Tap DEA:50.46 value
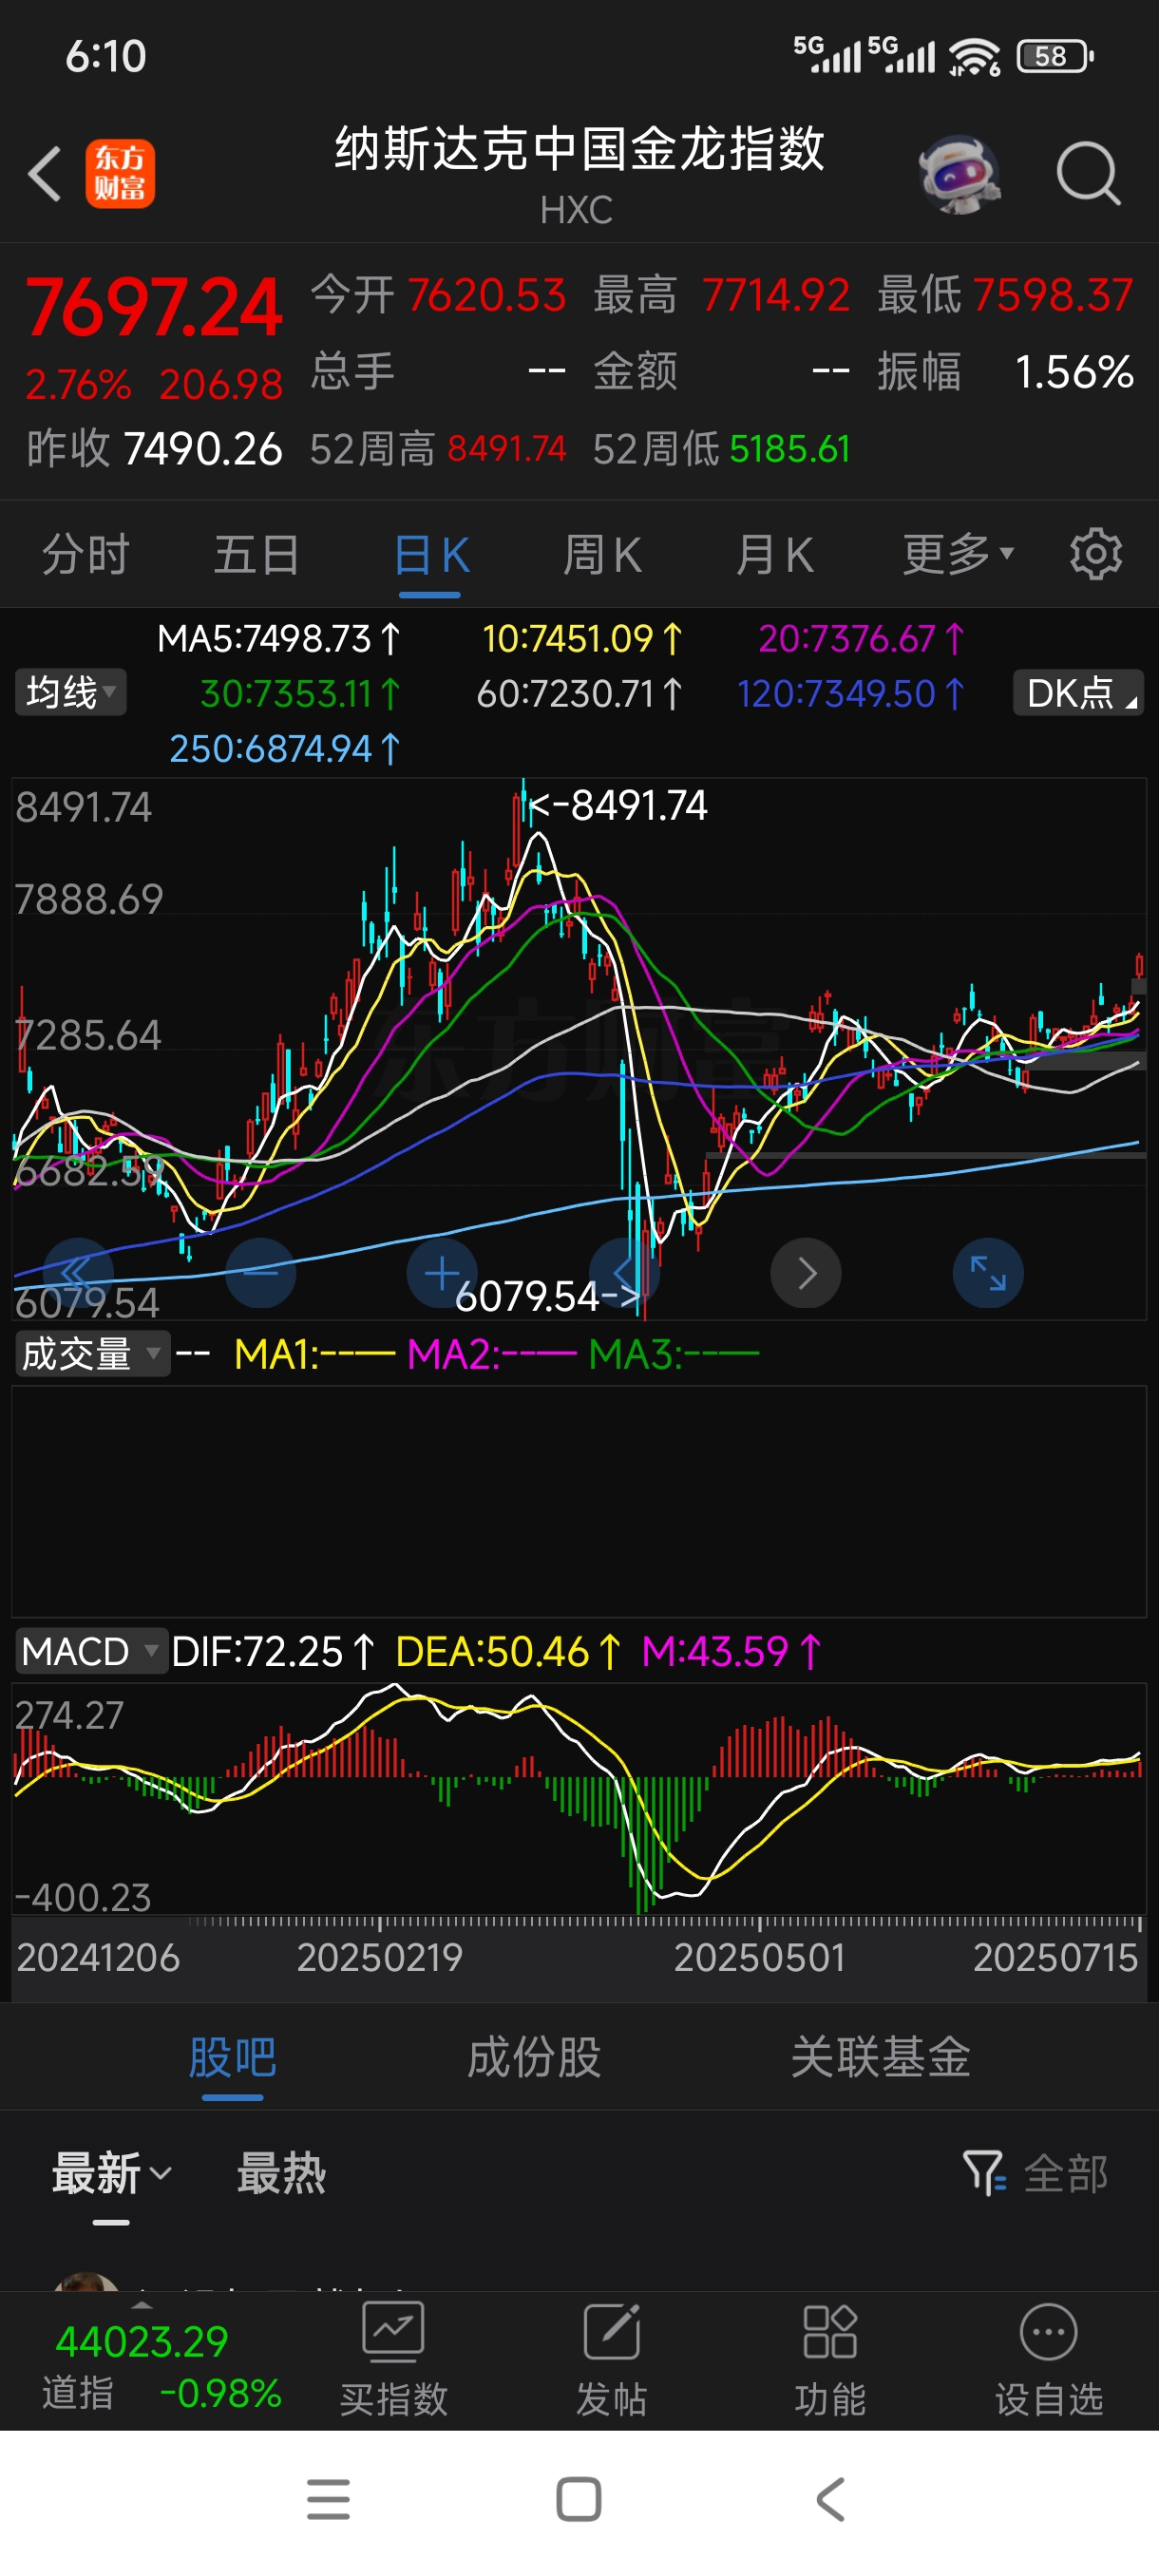The height and width of the screenshot is (2576, 1159). click(508, 1651)
